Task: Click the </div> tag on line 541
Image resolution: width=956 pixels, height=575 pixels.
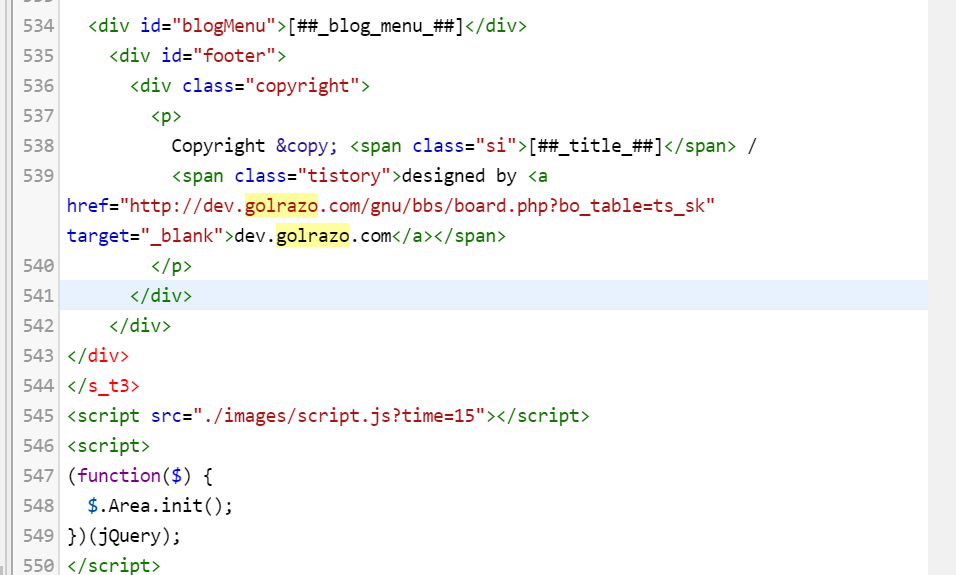Action: [x=161, y=296]
